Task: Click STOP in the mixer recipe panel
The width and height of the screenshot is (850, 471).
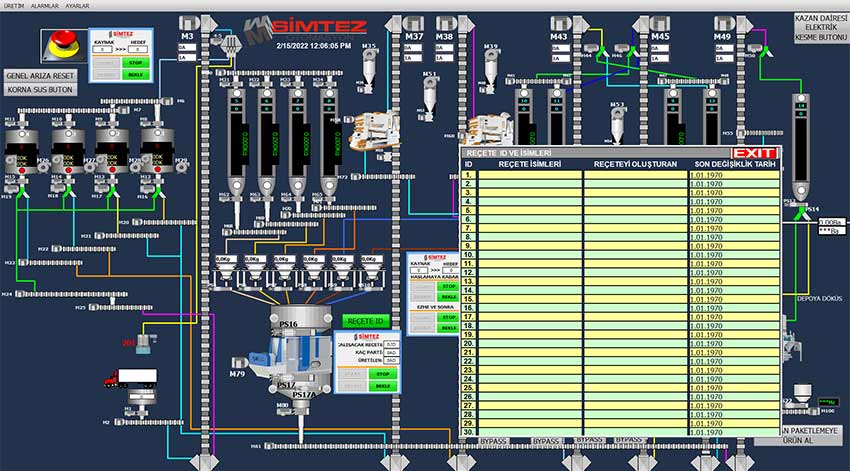Action: coord(383,374)
